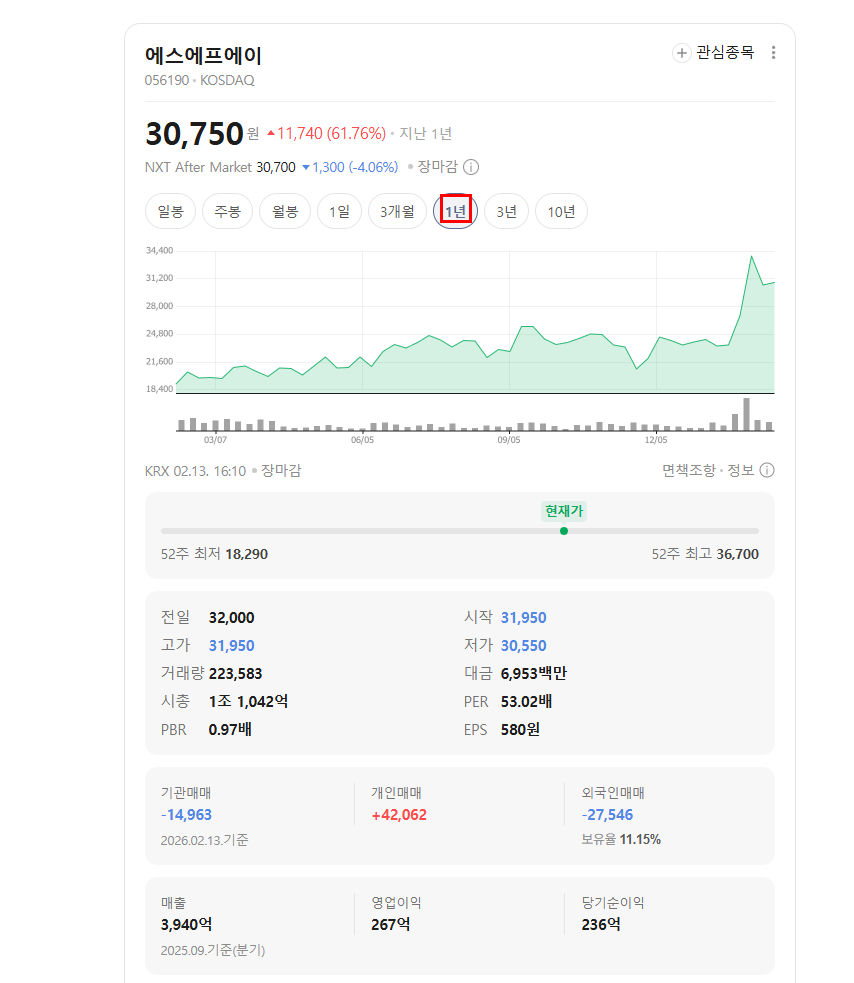Click the 2026.02.13.기준 date text
The width and height of the screenshot is (854, 983).
pyautogui.click(x=204, y=840)
